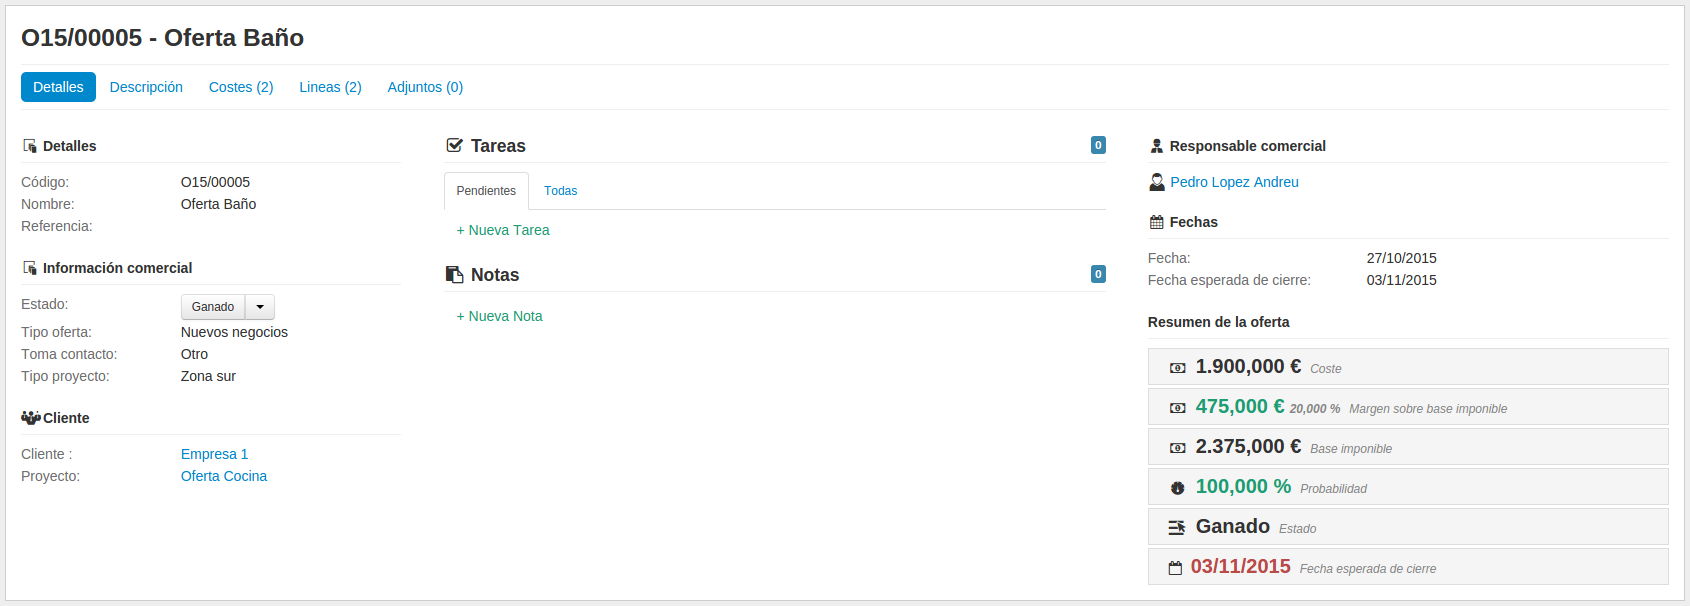Click the Toma contacto value Otro
The width and height of the screenshot is (1690, 606).
[194, 354]
